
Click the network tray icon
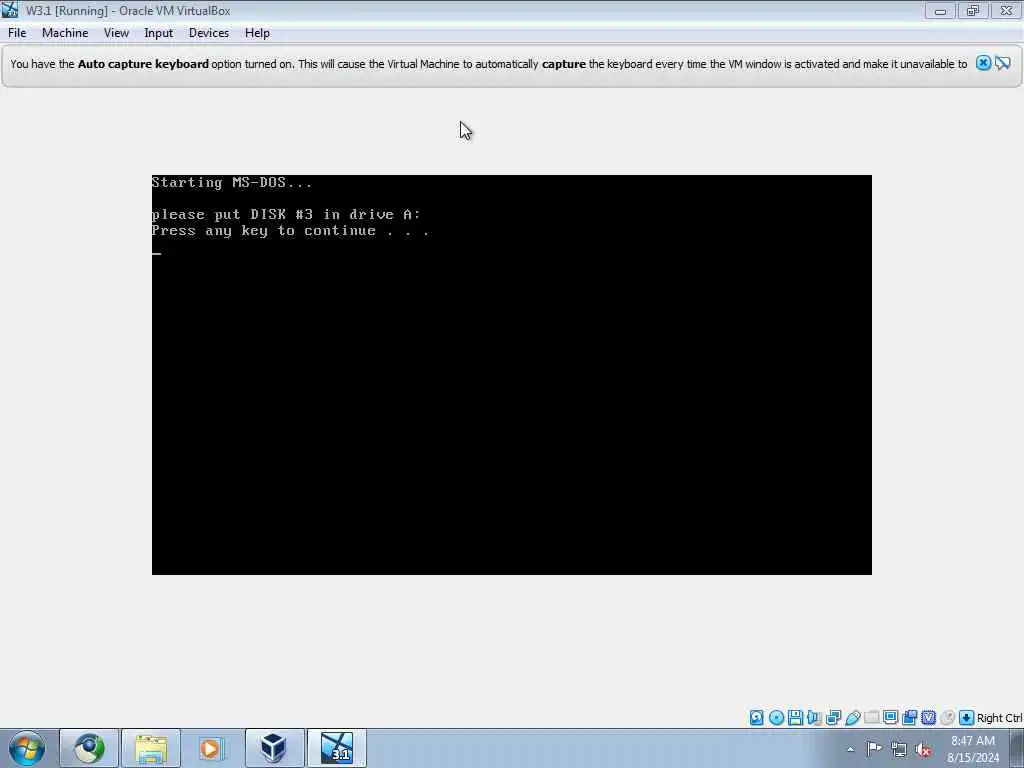(x=899, y=750)
